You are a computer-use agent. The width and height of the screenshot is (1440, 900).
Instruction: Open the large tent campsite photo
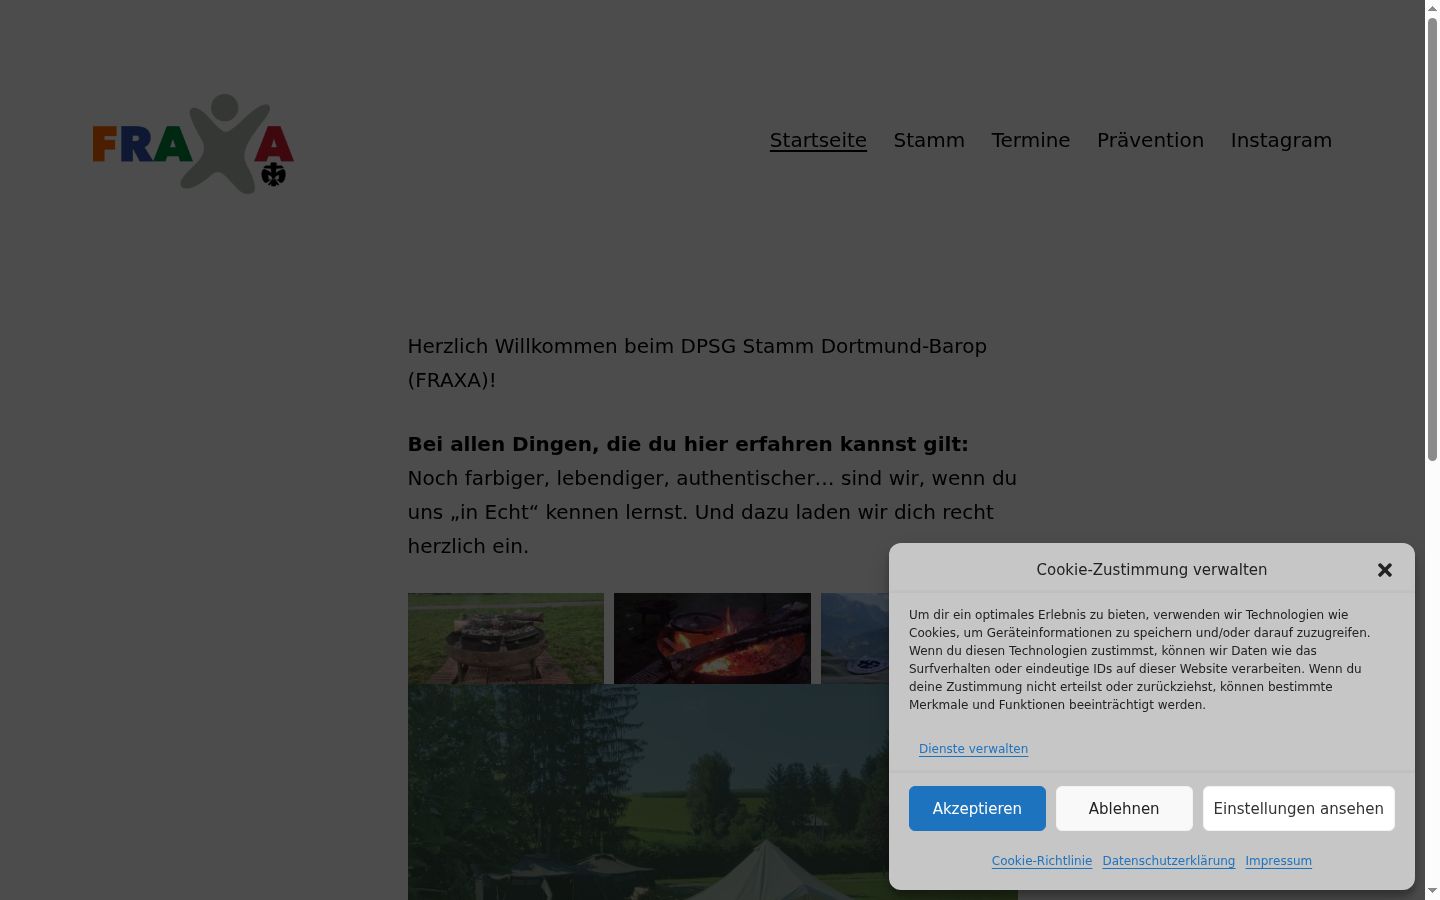pos(648,792)
